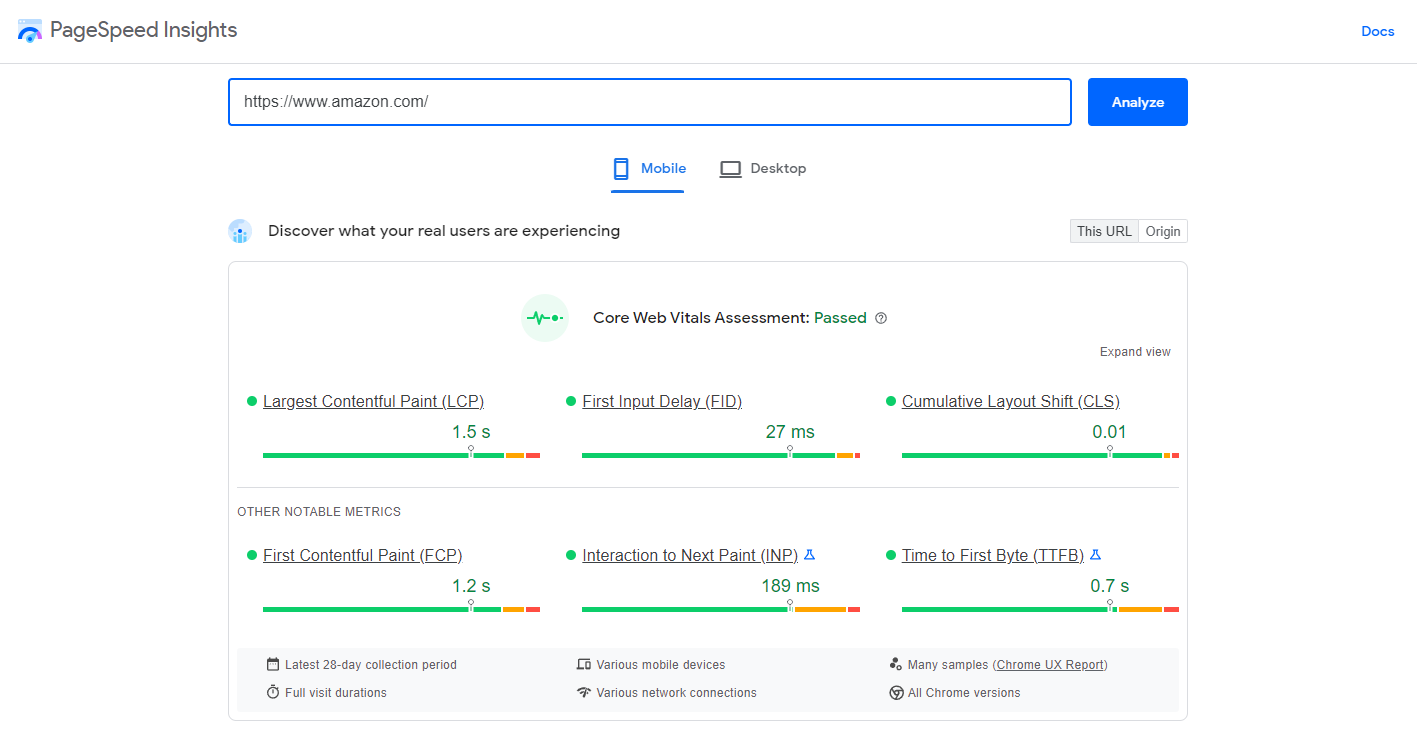Click the LCP distribution bar marker

471,453
